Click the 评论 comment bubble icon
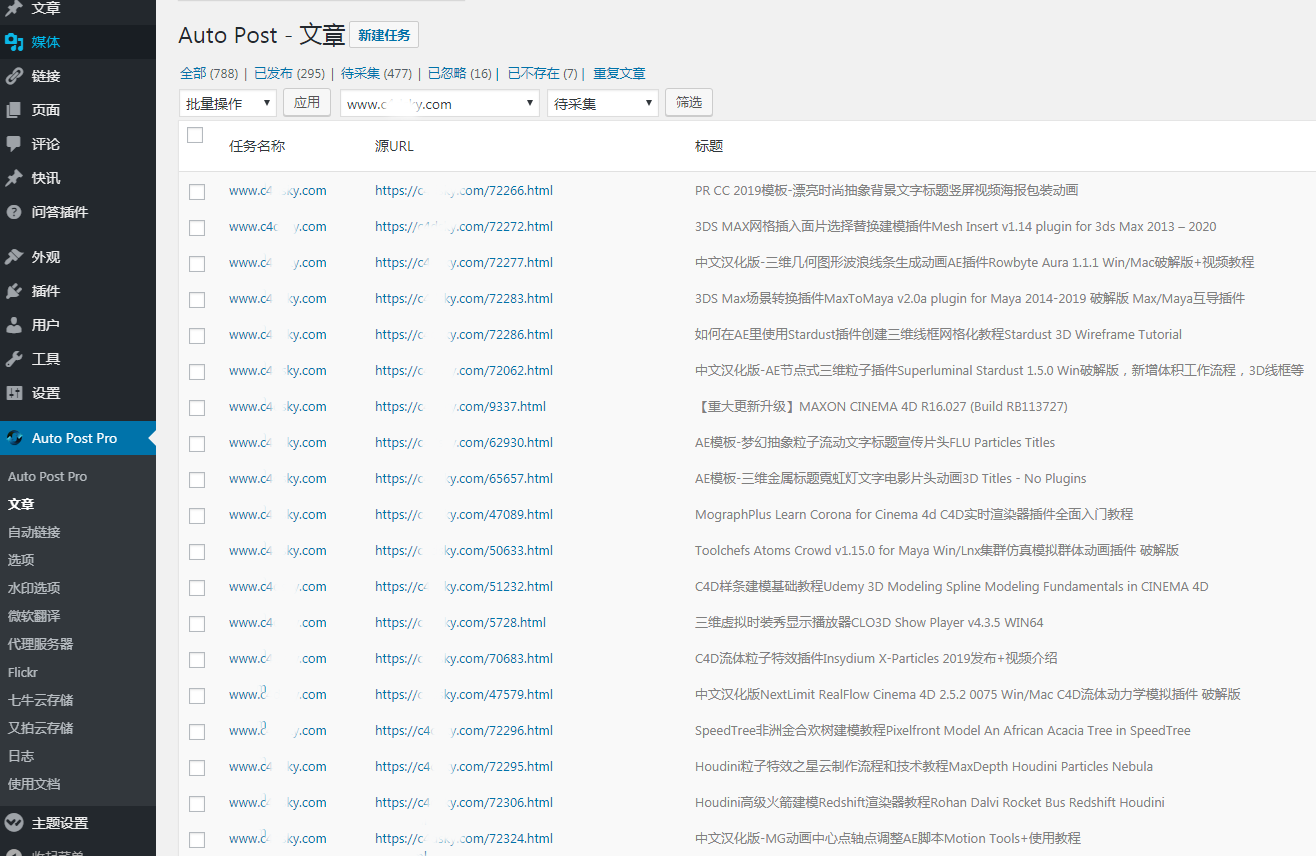 pyautogui.click(x=14, y=144)
